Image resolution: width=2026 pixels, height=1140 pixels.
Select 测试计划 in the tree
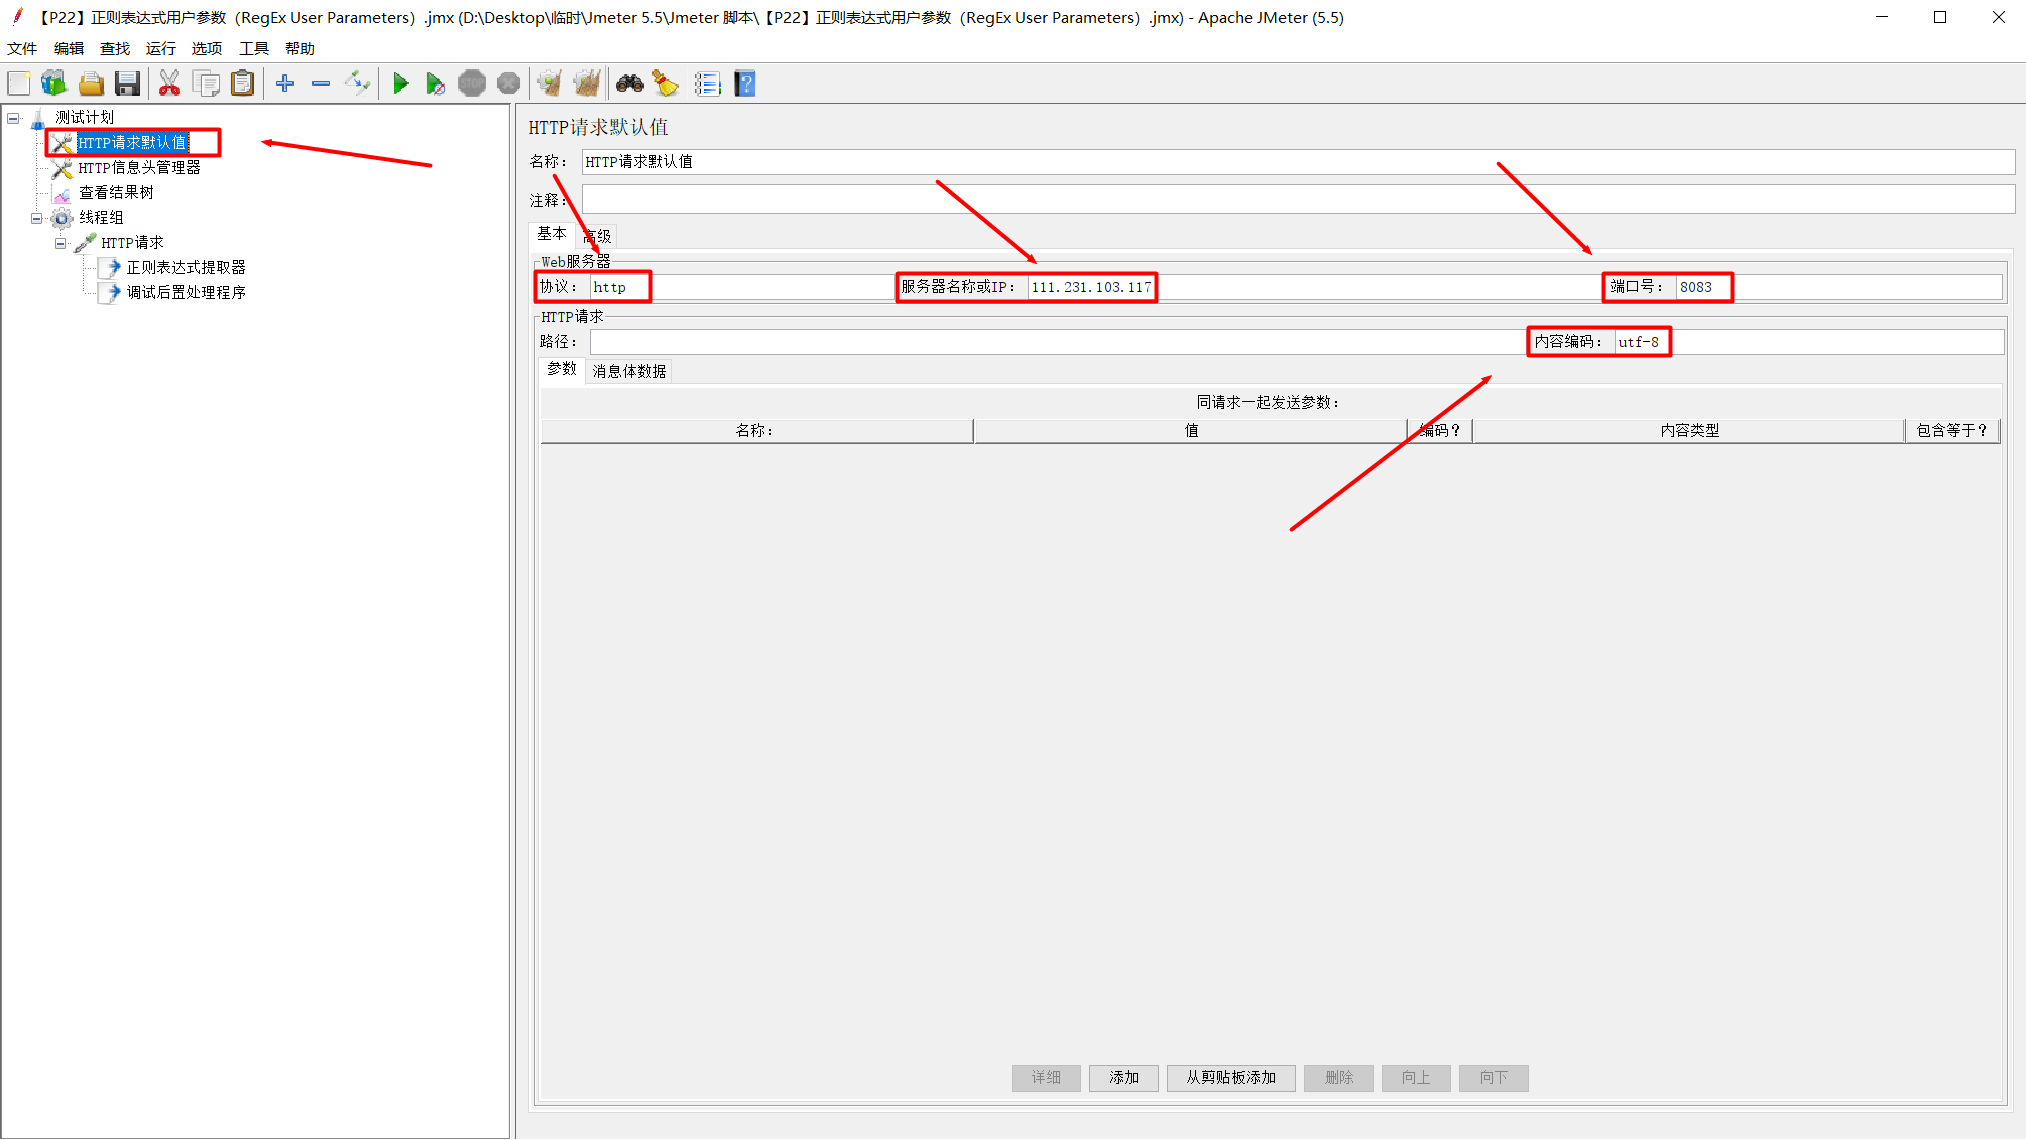(84, 118)
